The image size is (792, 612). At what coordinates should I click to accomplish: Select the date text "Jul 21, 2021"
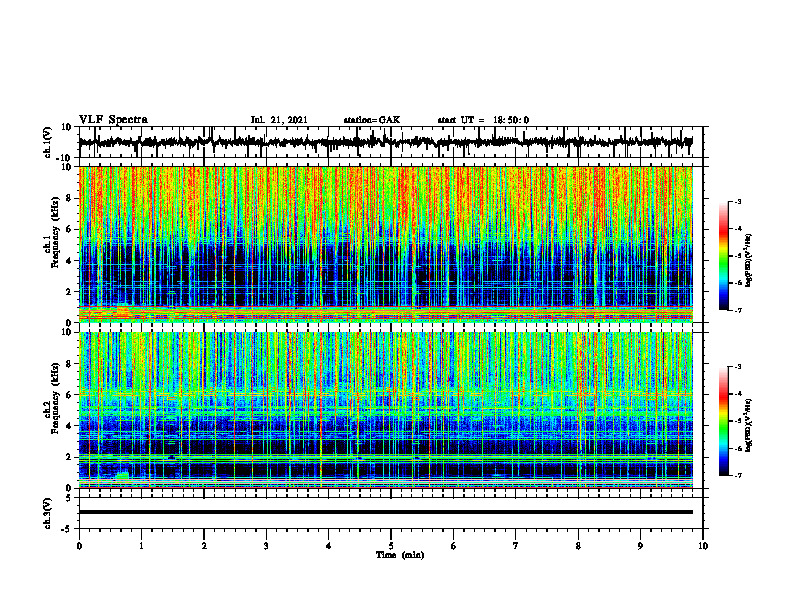279,120
